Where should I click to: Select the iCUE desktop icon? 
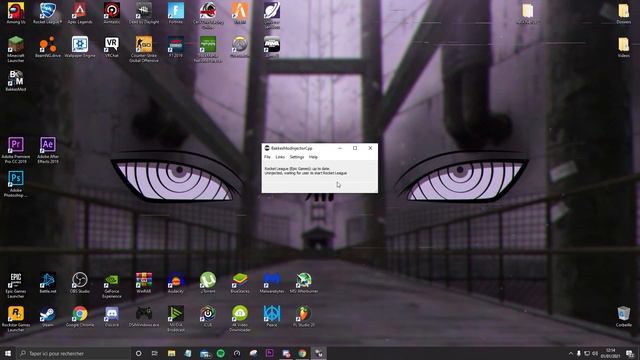point(208,316)
